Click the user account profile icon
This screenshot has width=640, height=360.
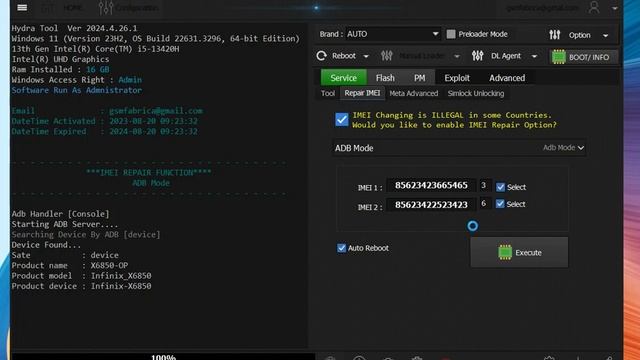594,7
